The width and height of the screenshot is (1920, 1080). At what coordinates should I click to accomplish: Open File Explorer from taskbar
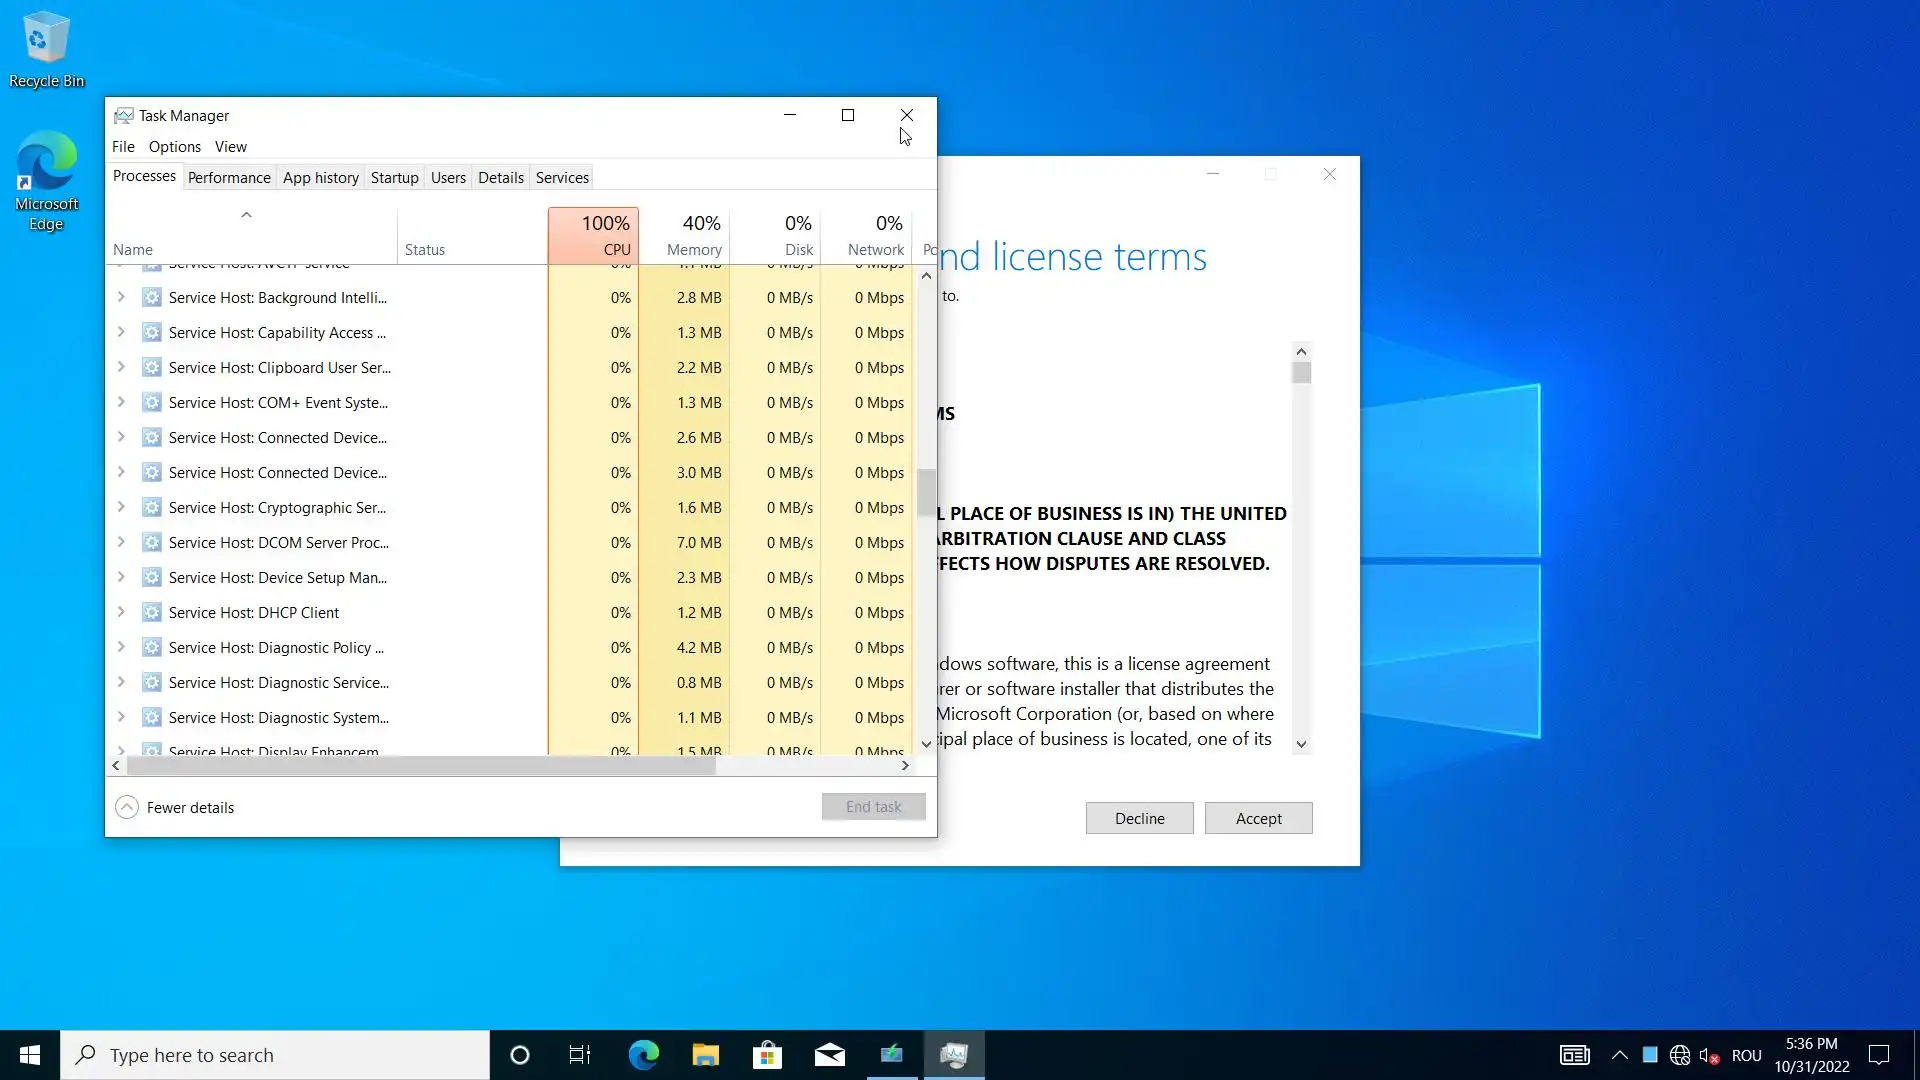705,1055
